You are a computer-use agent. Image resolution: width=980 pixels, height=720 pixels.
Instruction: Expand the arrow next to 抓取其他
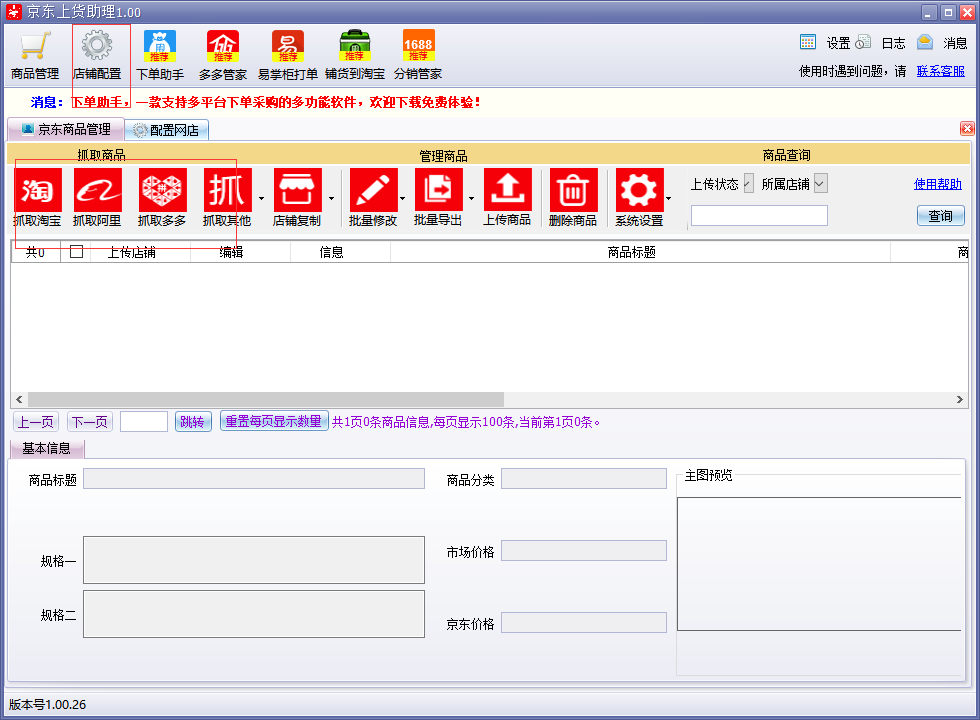(x=261, y=199)
